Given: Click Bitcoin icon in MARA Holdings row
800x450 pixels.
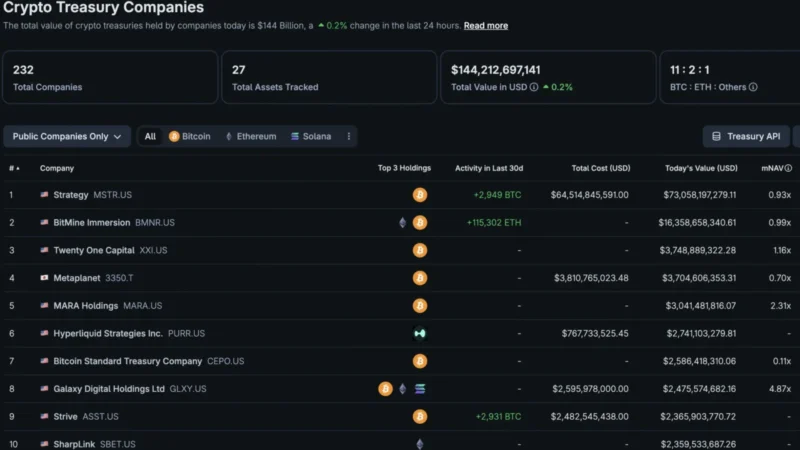Looking at the screenshot, I should (420, 306).
